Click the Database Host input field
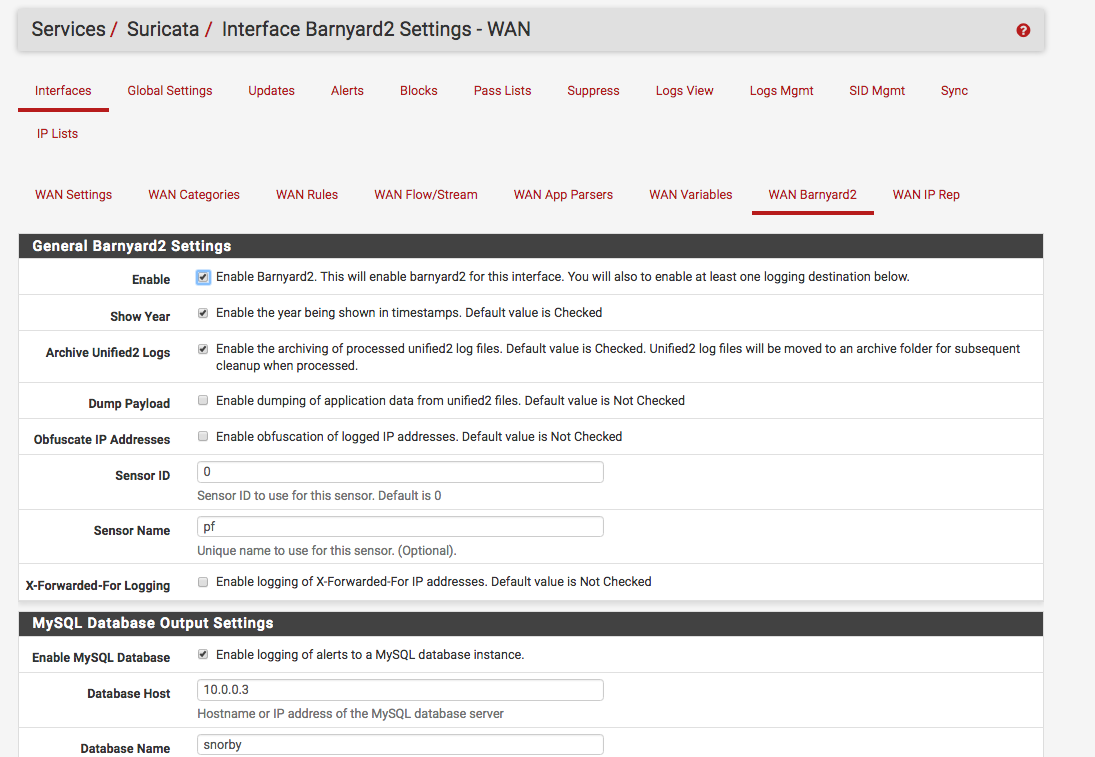Image resolution: width=1095 pixels, height=757 pixels. coord(400,690)
